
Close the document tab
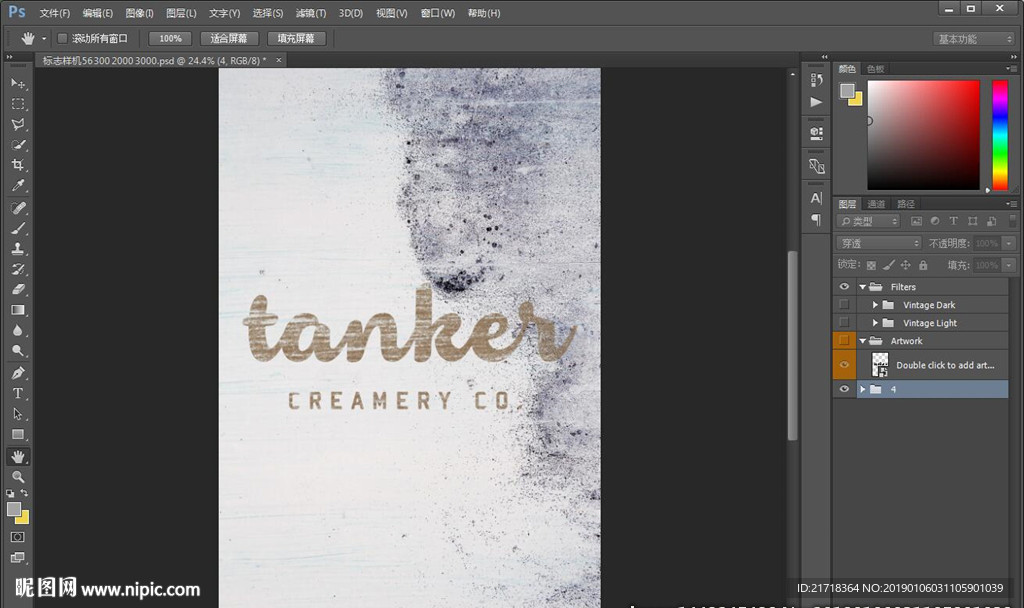click(279, 60)
